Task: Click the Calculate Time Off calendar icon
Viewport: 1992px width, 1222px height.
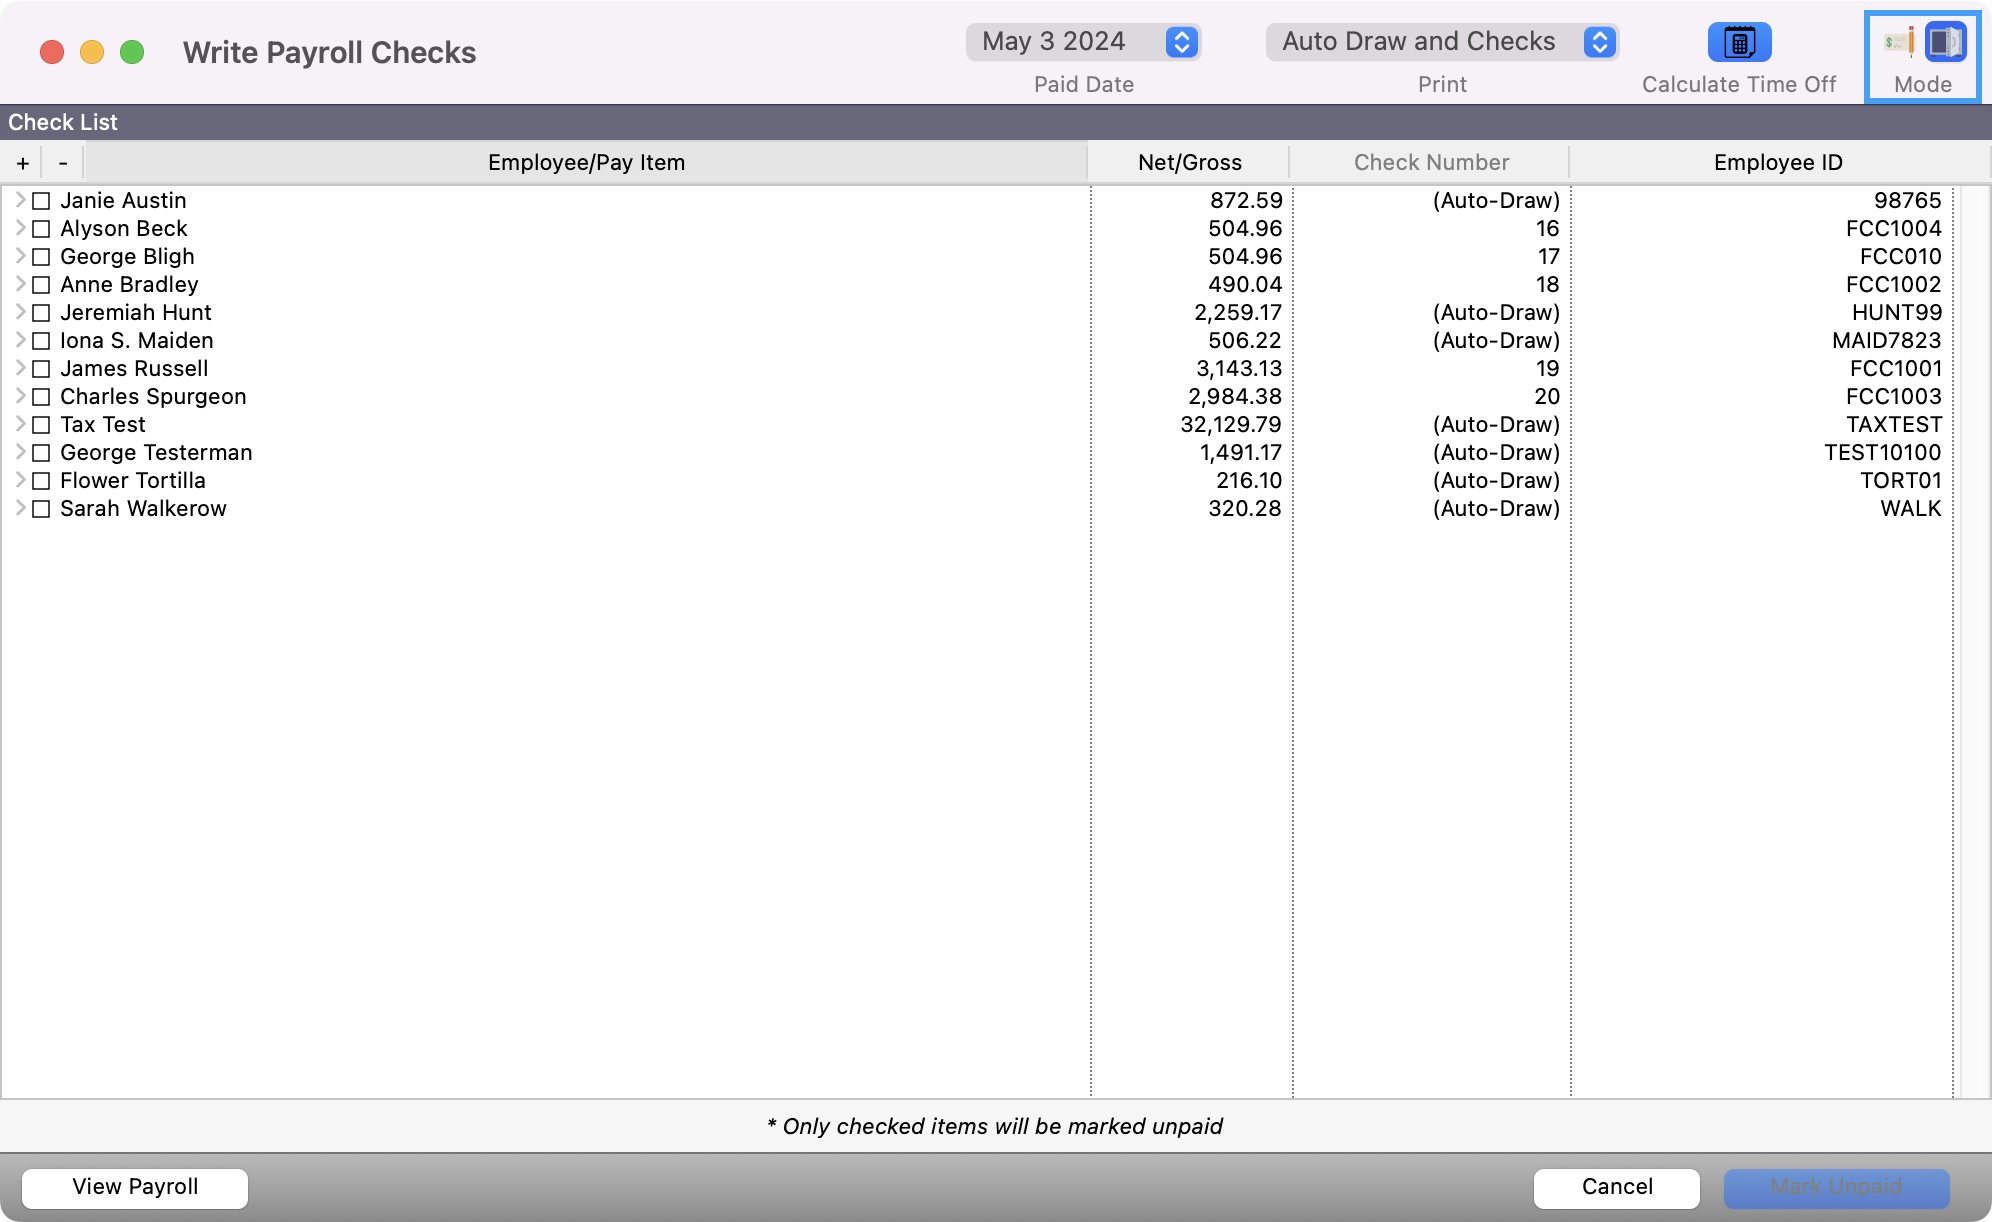Action: click(1739, 43)
